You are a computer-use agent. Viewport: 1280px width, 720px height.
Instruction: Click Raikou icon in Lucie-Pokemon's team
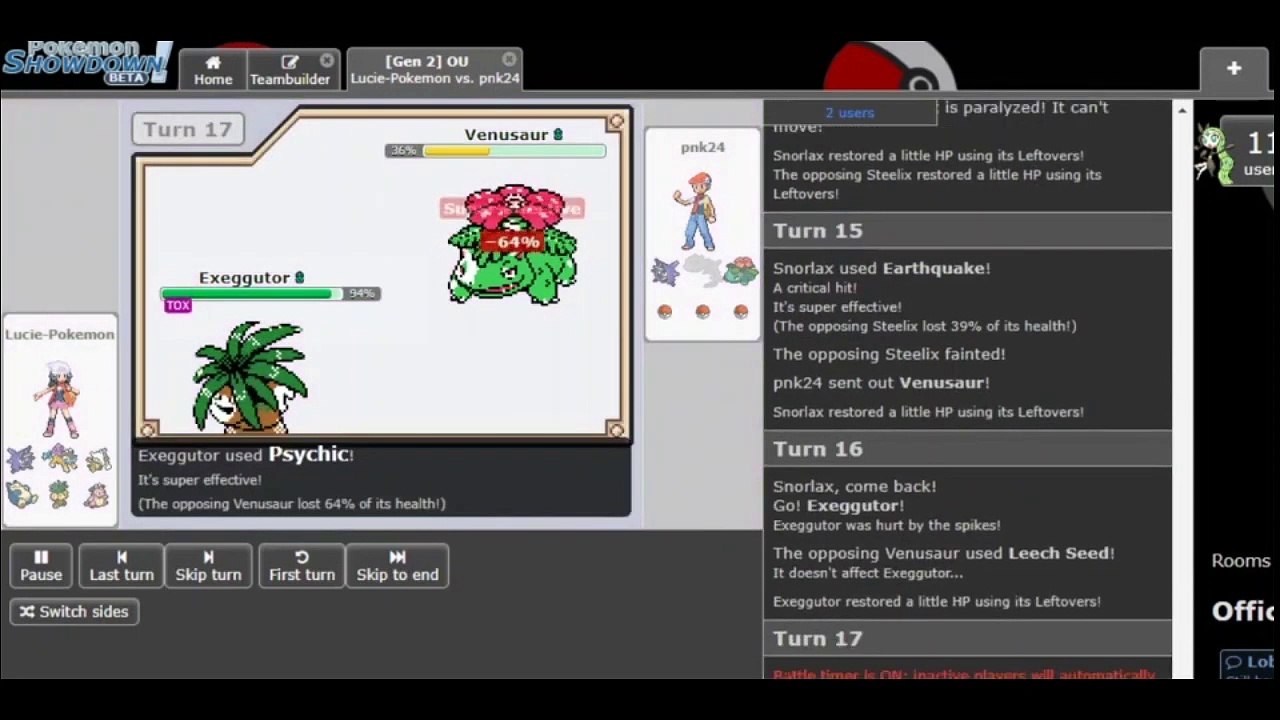click(x=59, y=459)
